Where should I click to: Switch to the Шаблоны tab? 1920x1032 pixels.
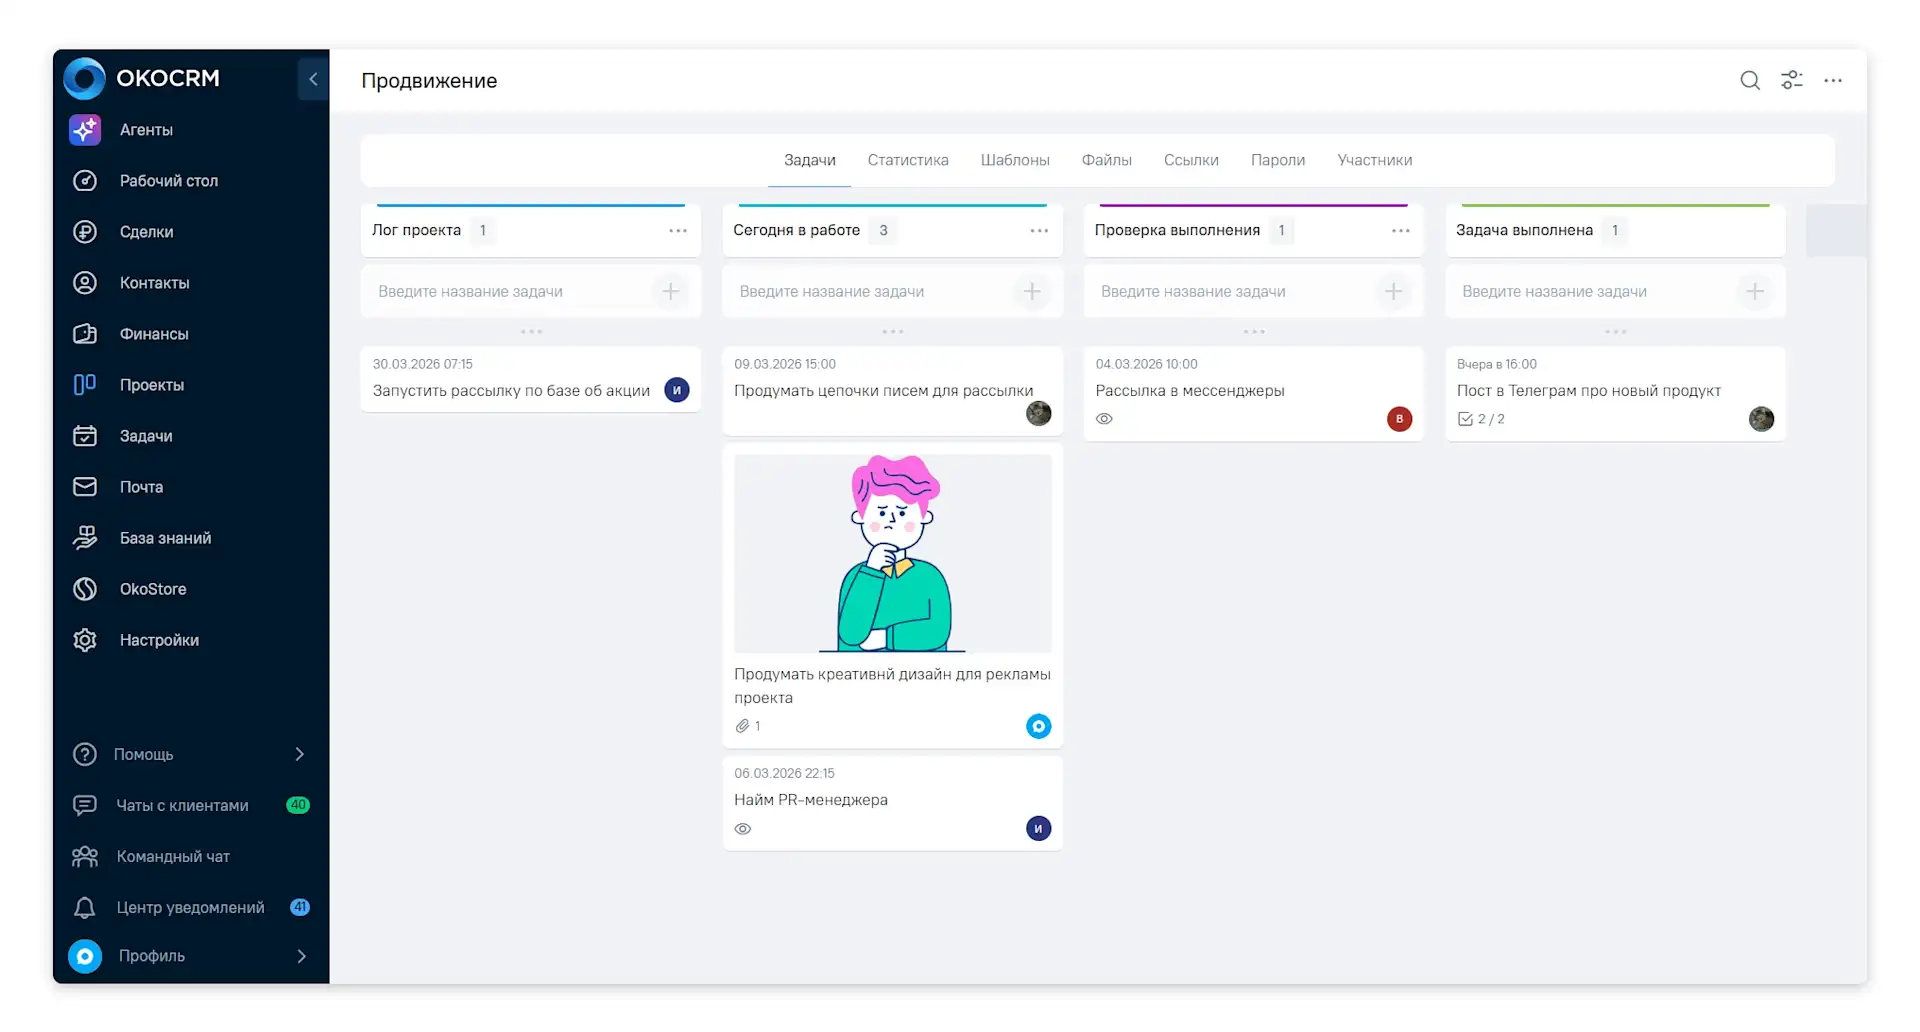[1015, 160]
